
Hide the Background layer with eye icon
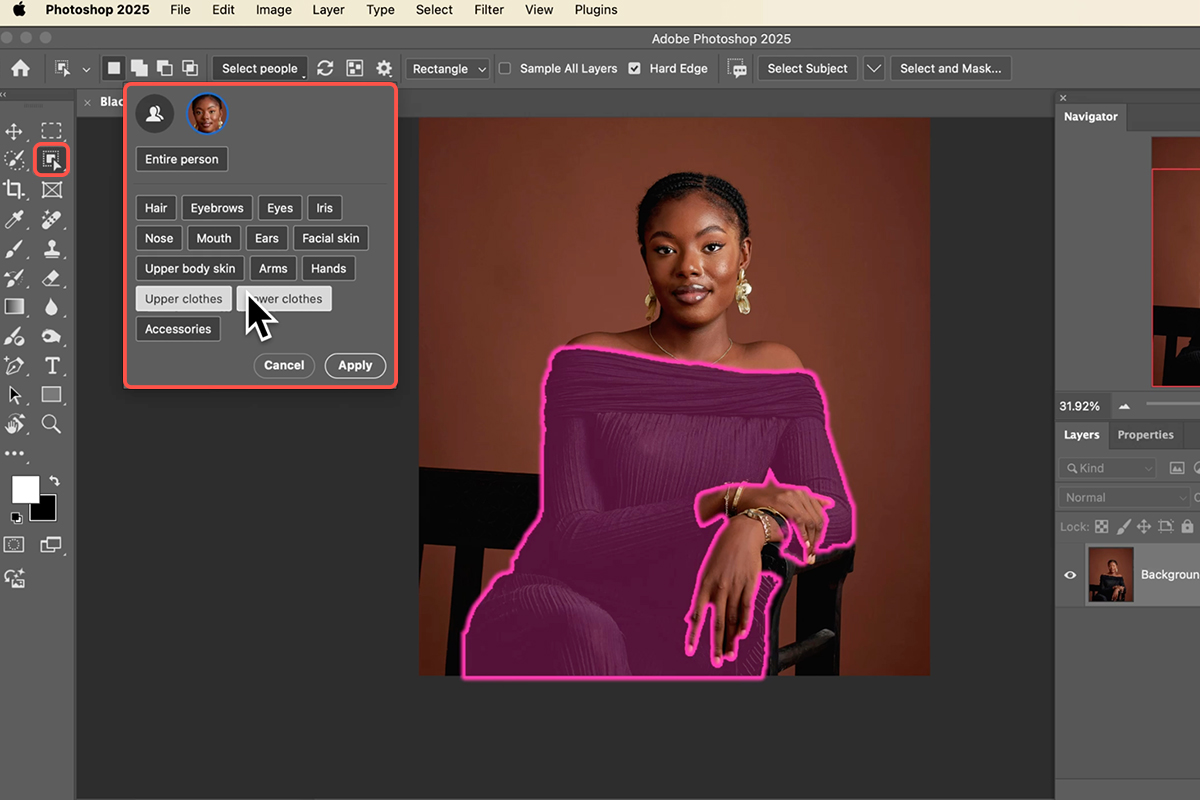(1070, 575)
